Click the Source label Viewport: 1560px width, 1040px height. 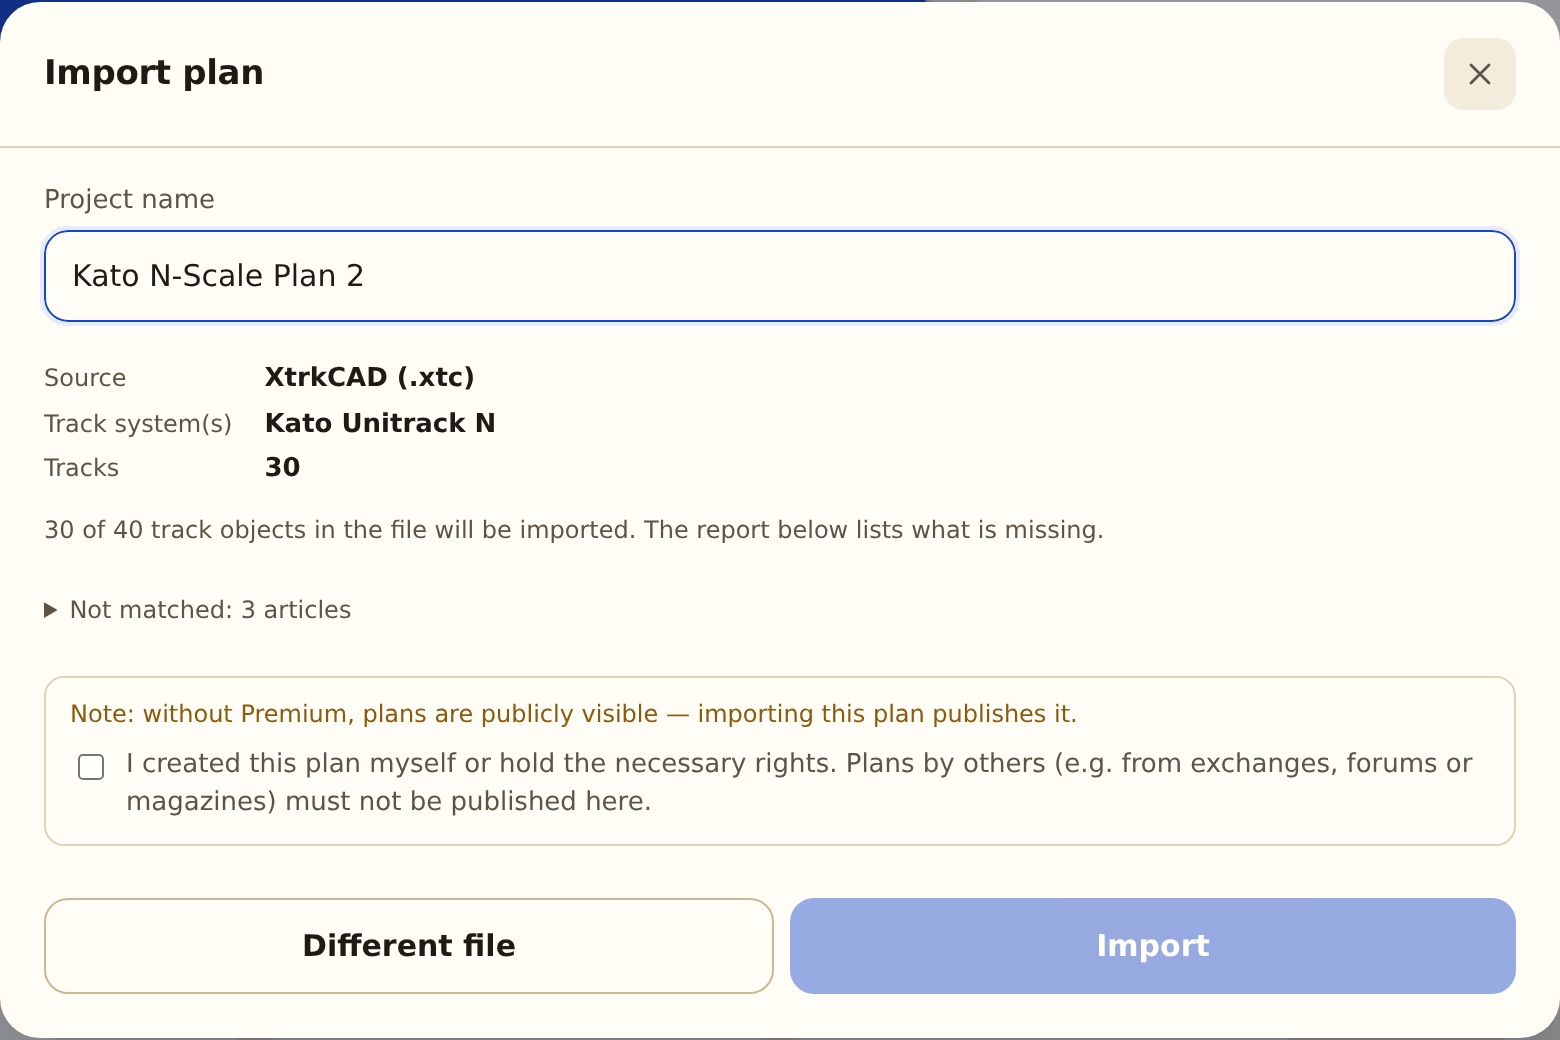(x=85, y=378)
